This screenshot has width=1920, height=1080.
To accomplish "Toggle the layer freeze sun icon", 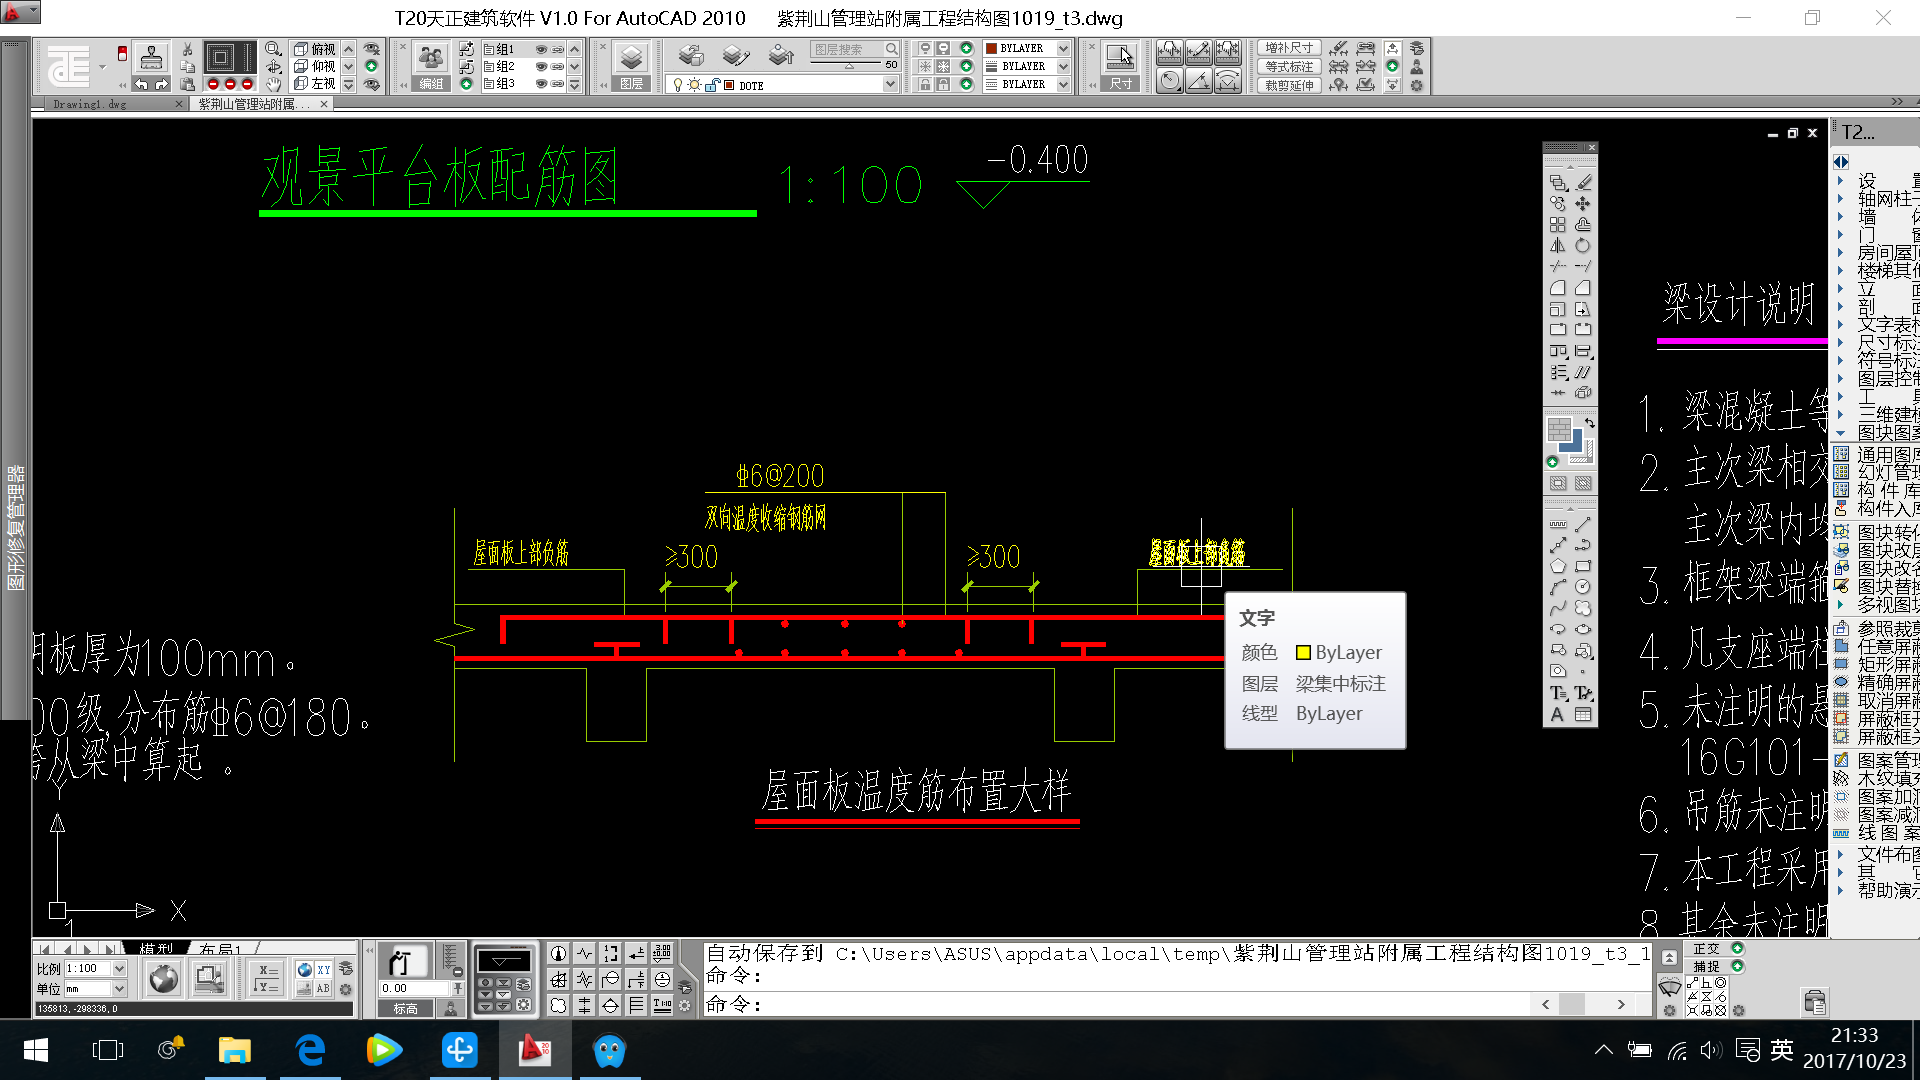I will [x=694, y=85].
